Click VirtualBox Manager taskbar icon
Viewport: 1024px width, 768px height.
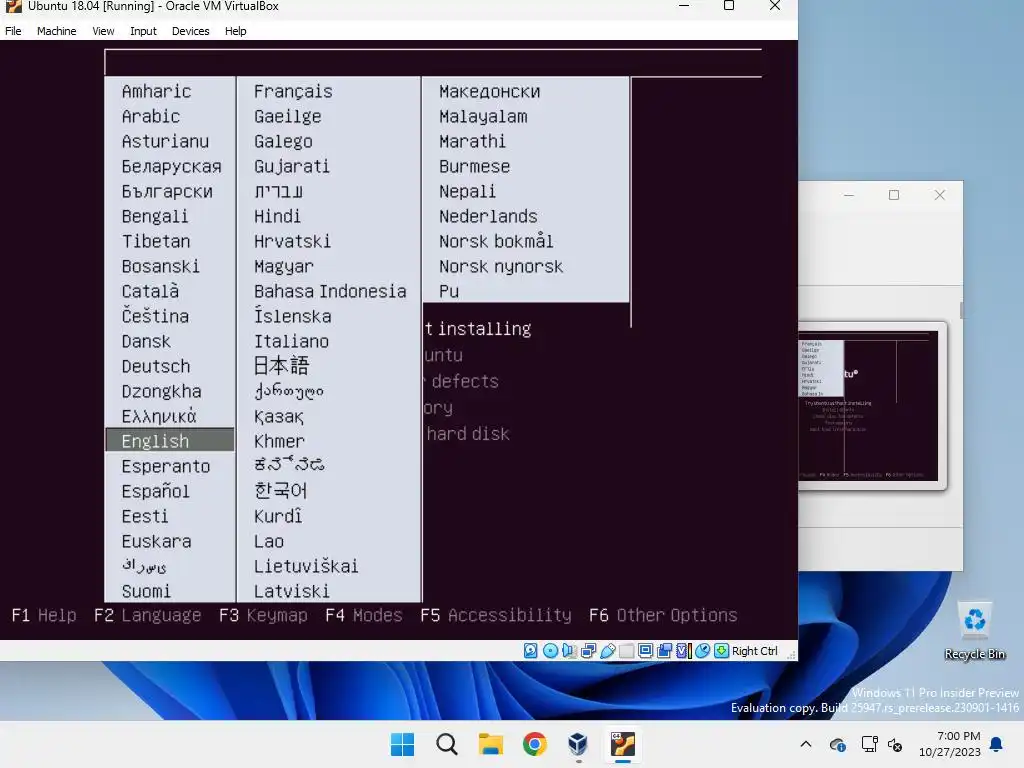578,744
